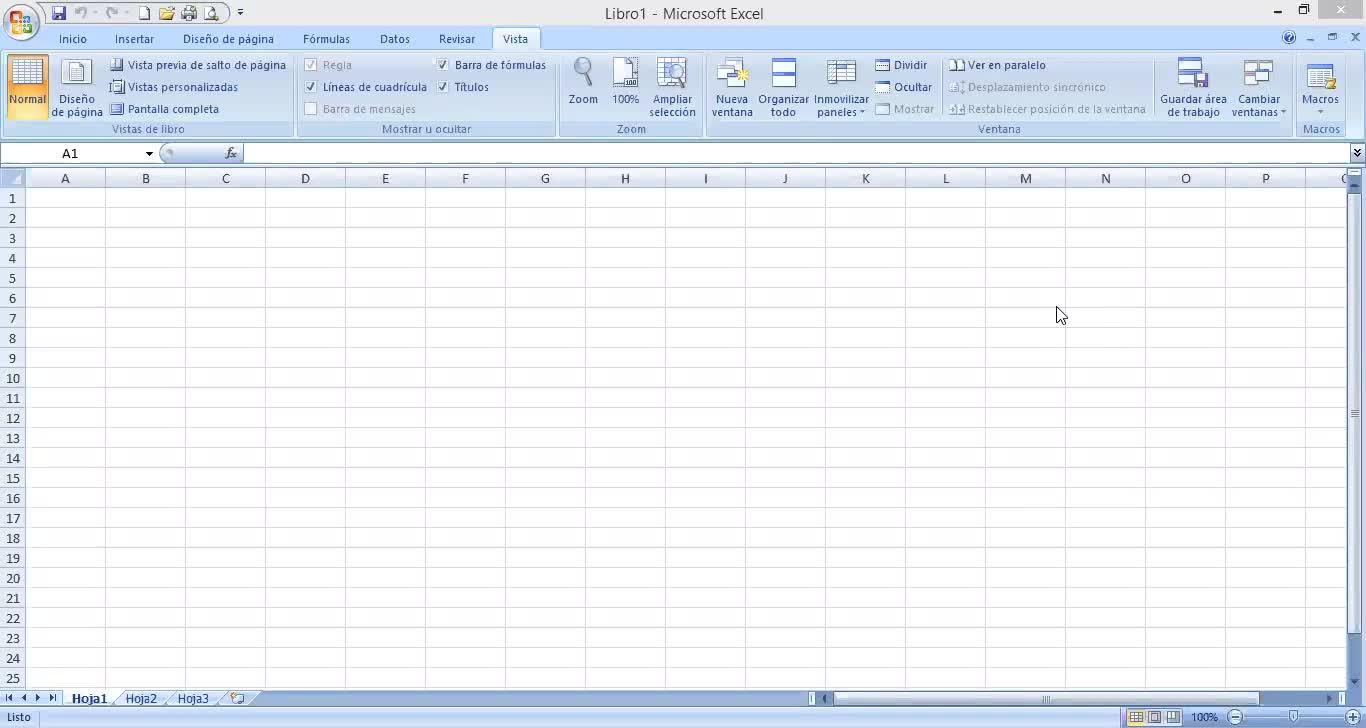This screenshot has height=728, width=1366.
Task: Open the Zoom dialog from the ribbon
Action: (x=583, y=82)
